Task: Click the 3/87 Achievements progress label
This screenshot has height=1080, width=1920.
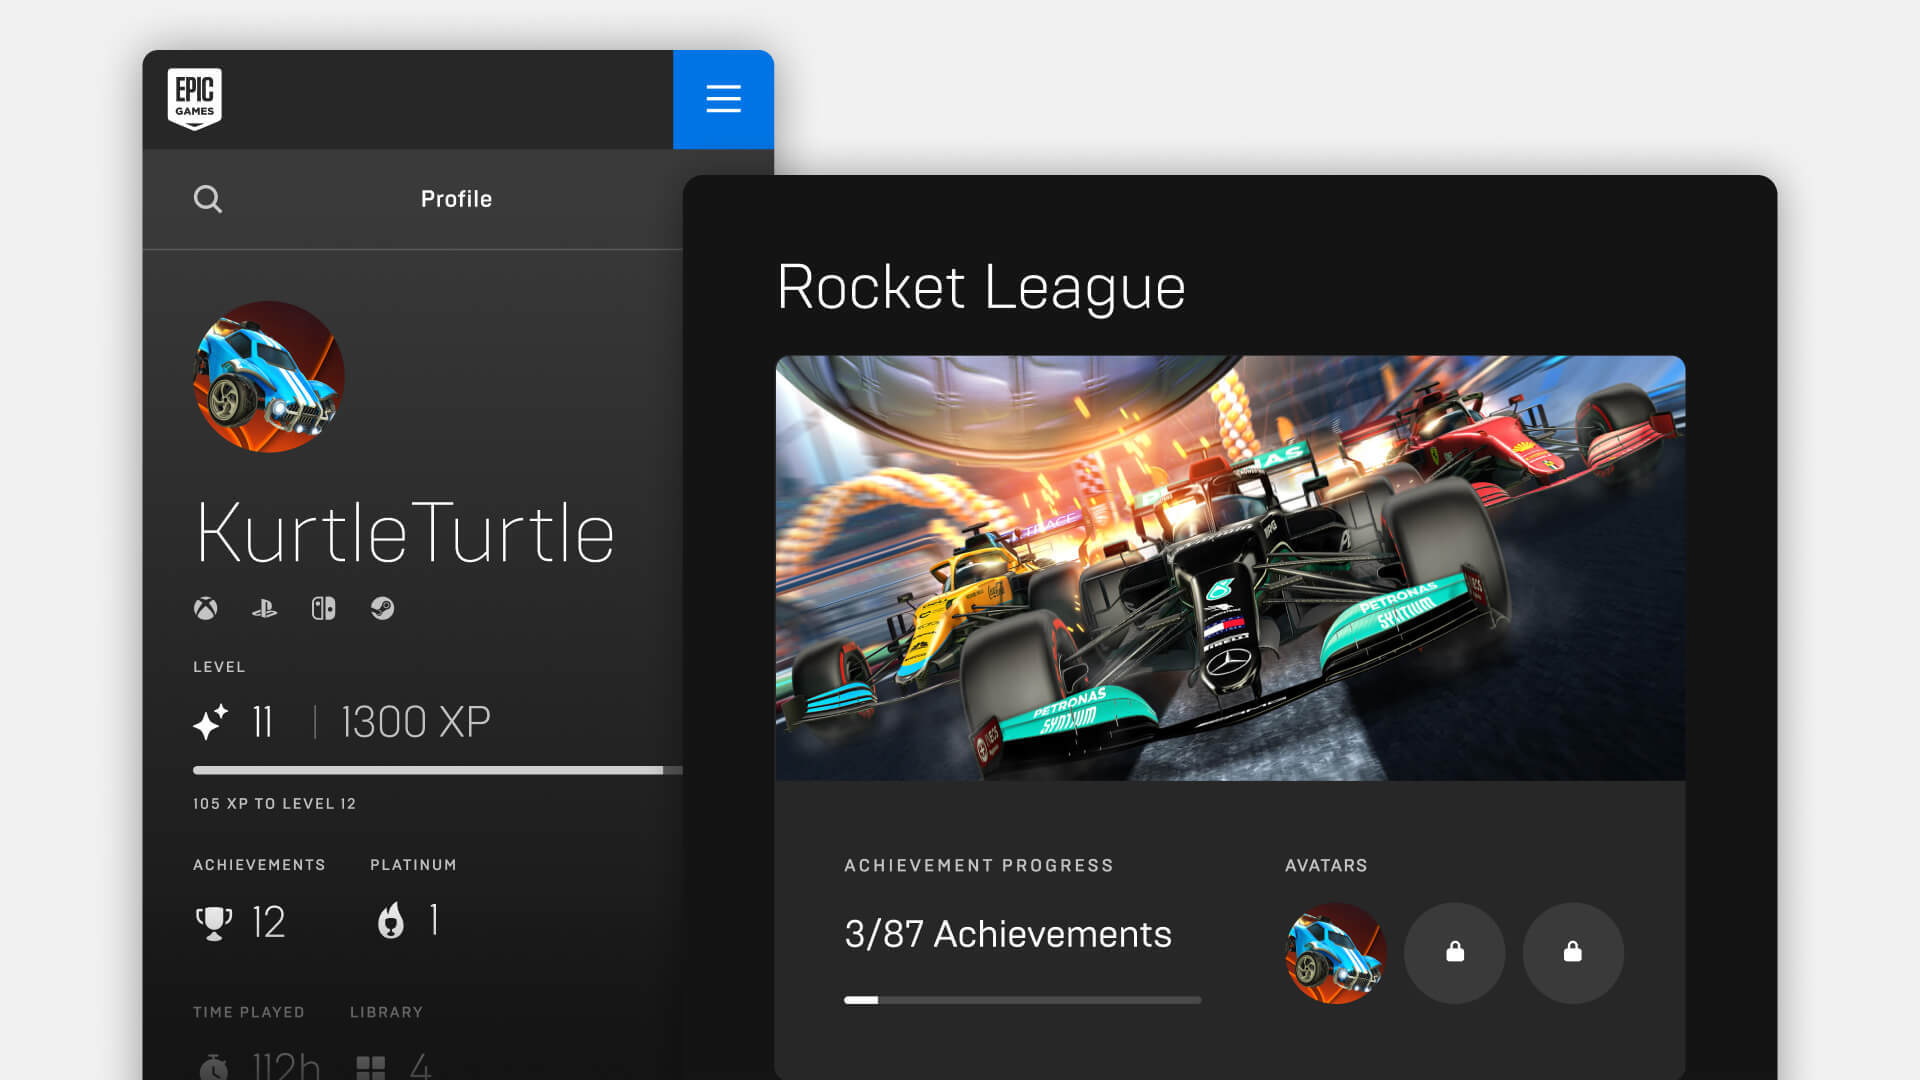Action: coord(1007,935)
